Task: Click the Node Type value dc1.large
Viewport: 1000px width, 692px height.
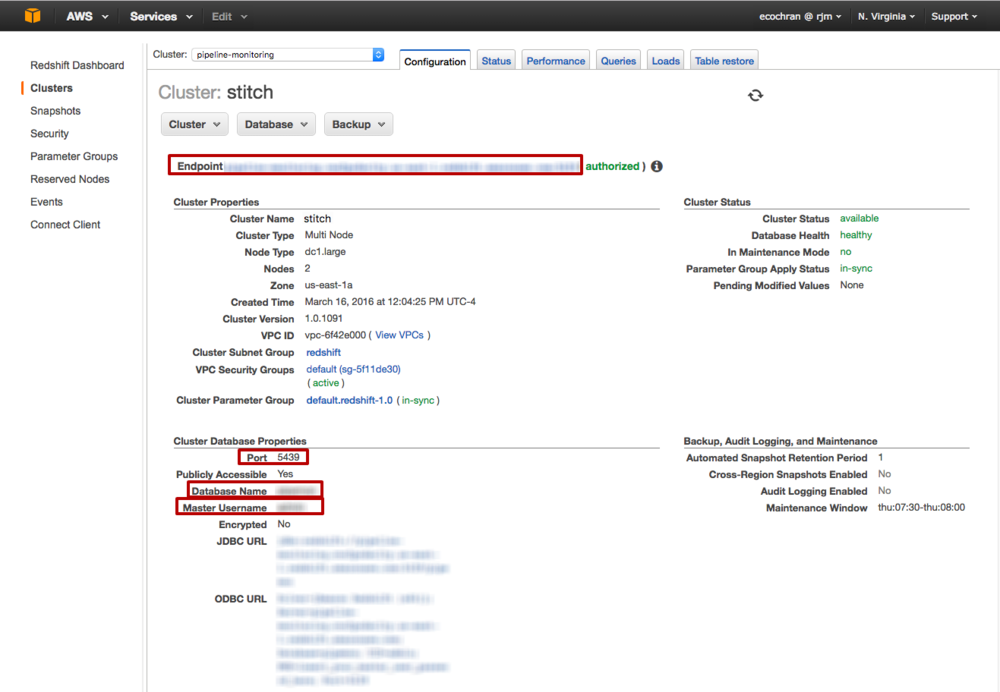Action: (325, 252)
